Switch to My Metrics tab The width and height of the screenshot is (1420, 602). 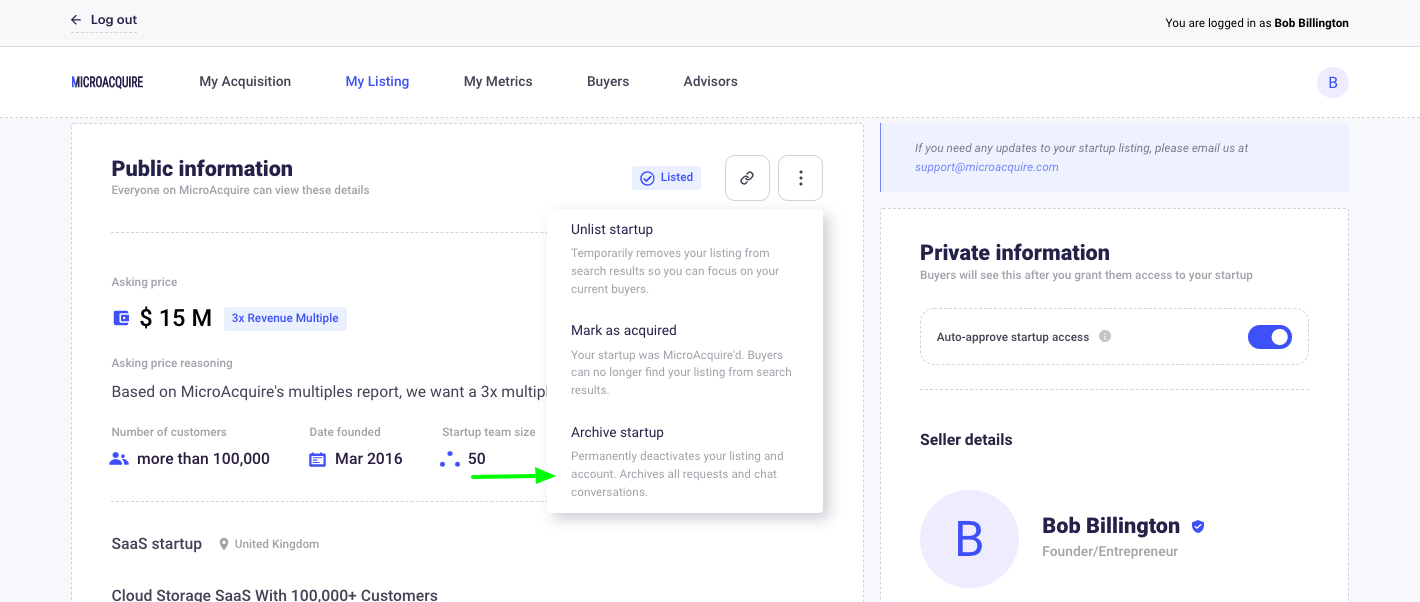(x=498, y=82)
